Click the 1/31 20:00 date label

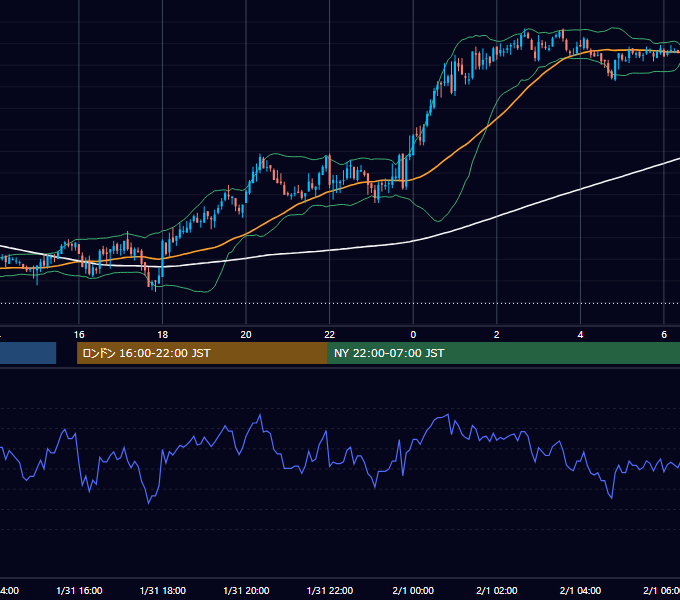coord(246,591)
